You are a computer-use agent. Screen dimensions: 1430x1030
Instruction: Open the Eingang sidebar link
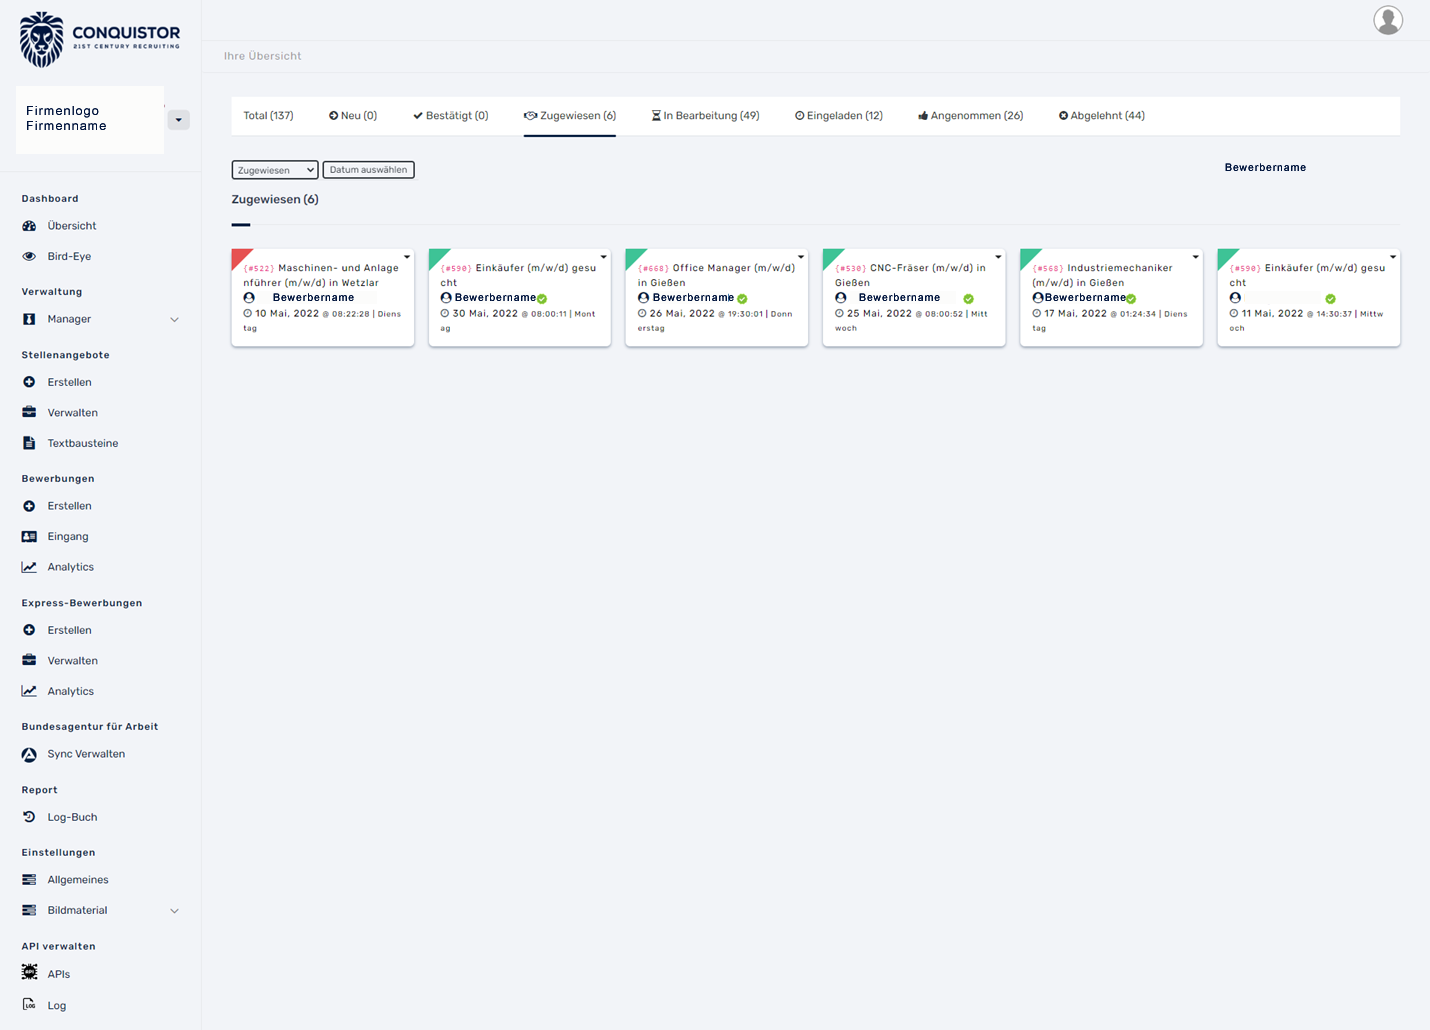pyautogui.click(x=68, y=537)
